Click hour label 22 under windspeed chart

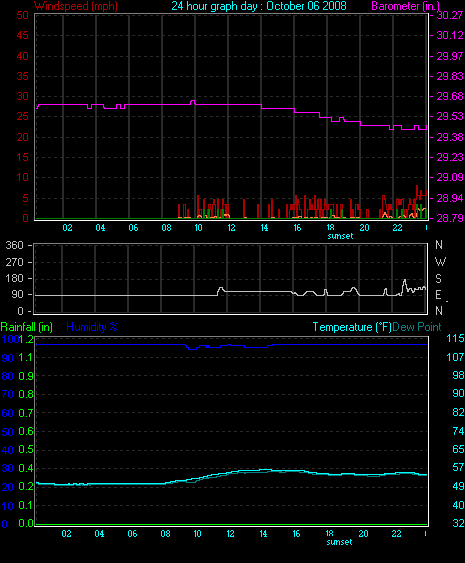coord(397,228)
